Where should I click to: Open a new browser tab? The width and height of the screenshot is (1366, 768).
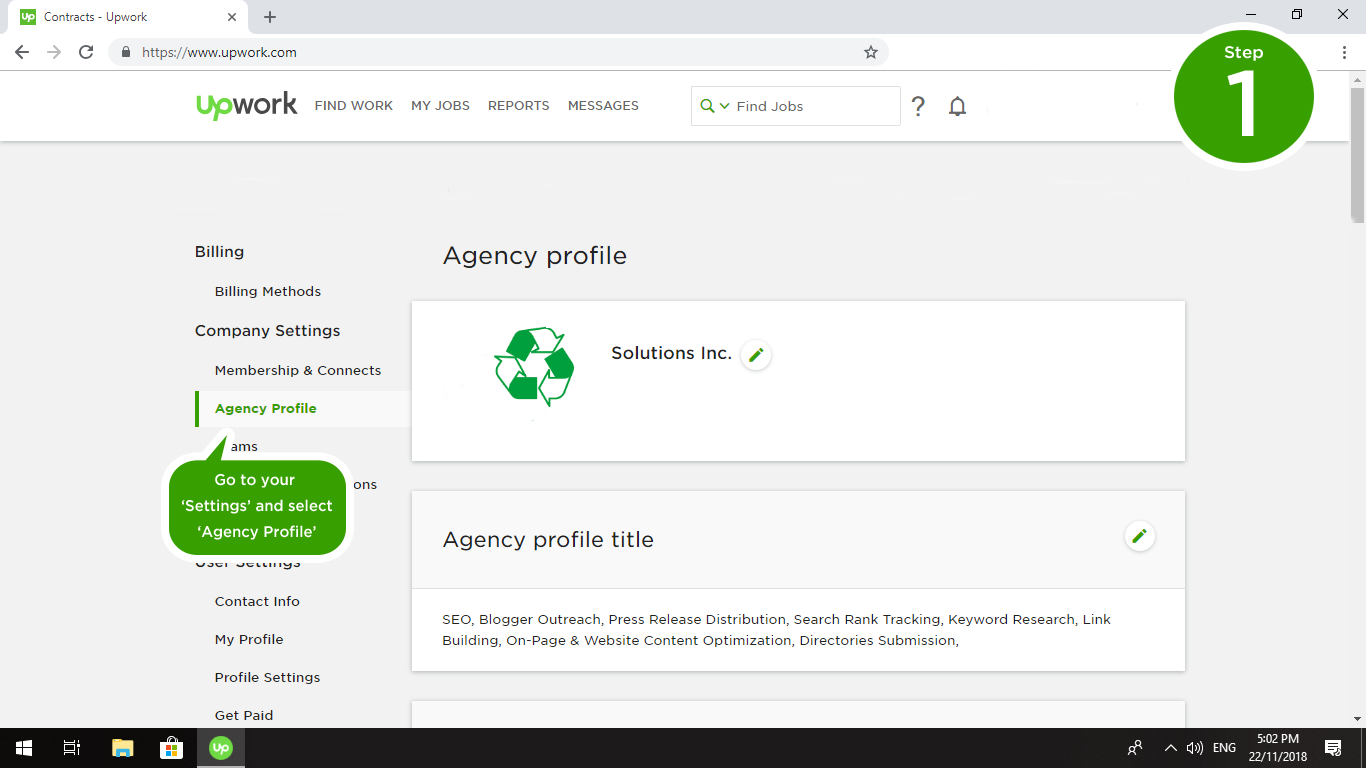click(x=270, y=17)
